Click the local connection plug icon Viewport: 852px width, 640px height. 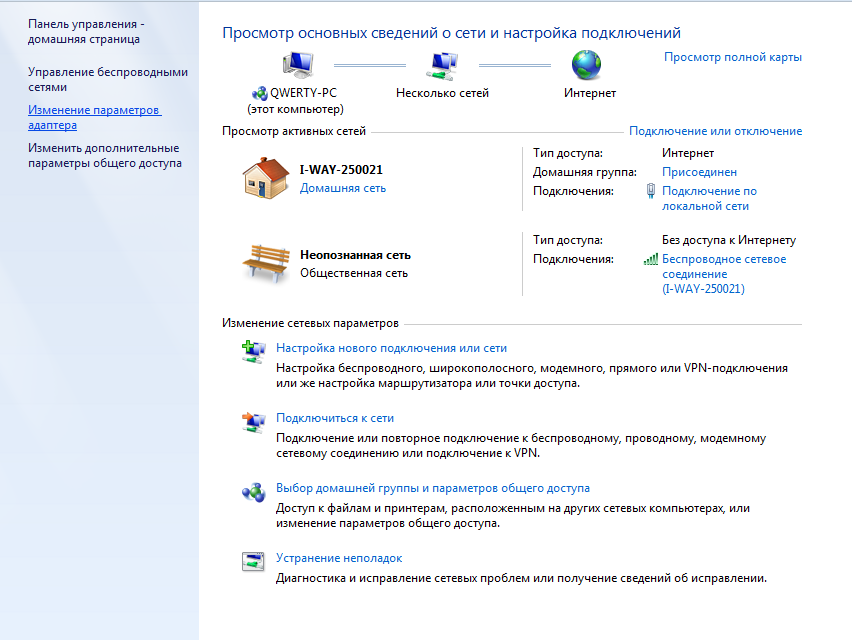(x=650, y=191)
